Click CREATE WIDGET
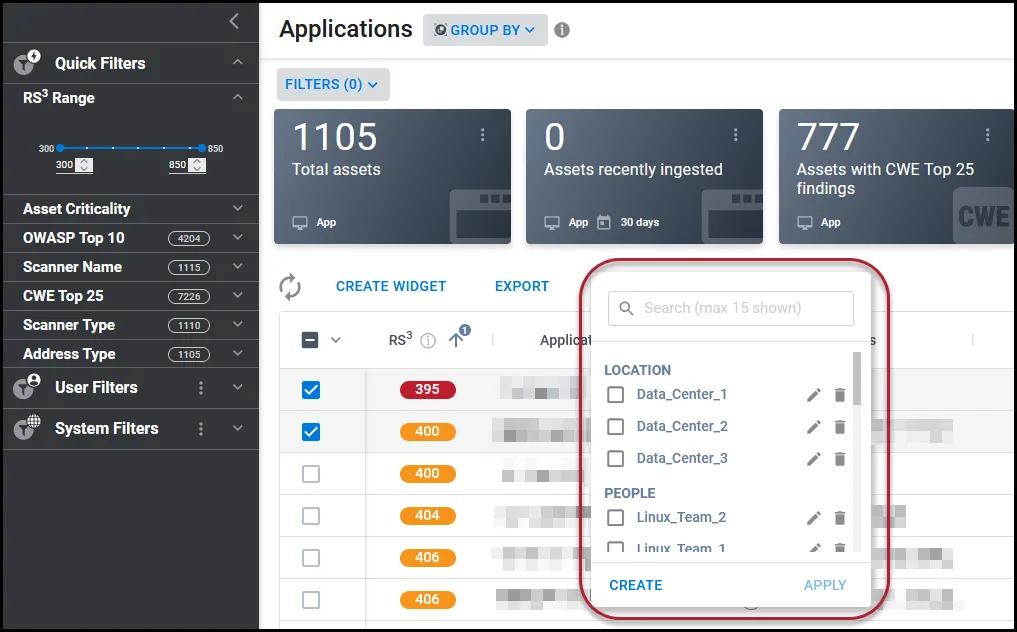The image size is (1017, 632). point(391,286)
